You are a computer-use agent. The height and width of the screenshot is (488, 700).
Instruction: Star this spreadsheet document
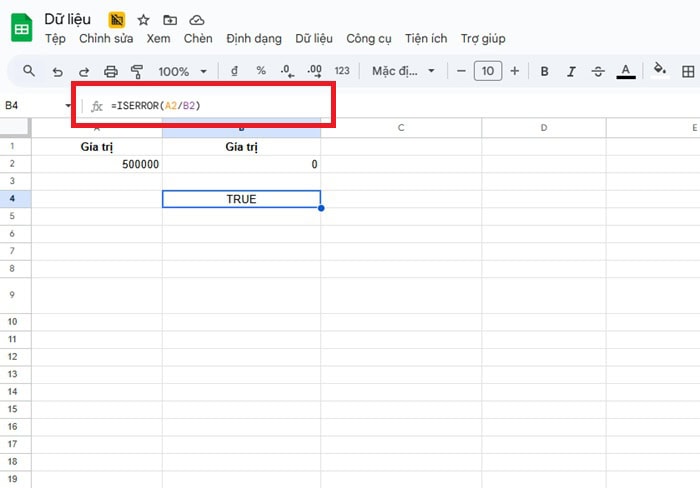(143, 20)
